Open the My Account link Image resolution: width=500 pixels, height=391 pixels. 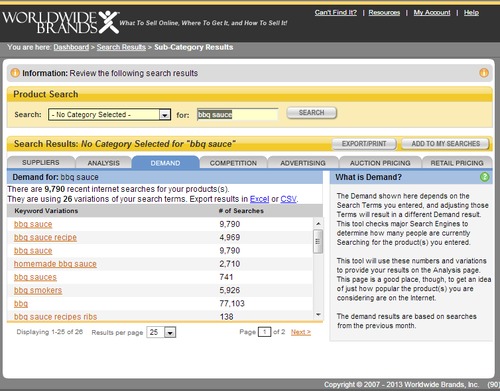point(432,13)
